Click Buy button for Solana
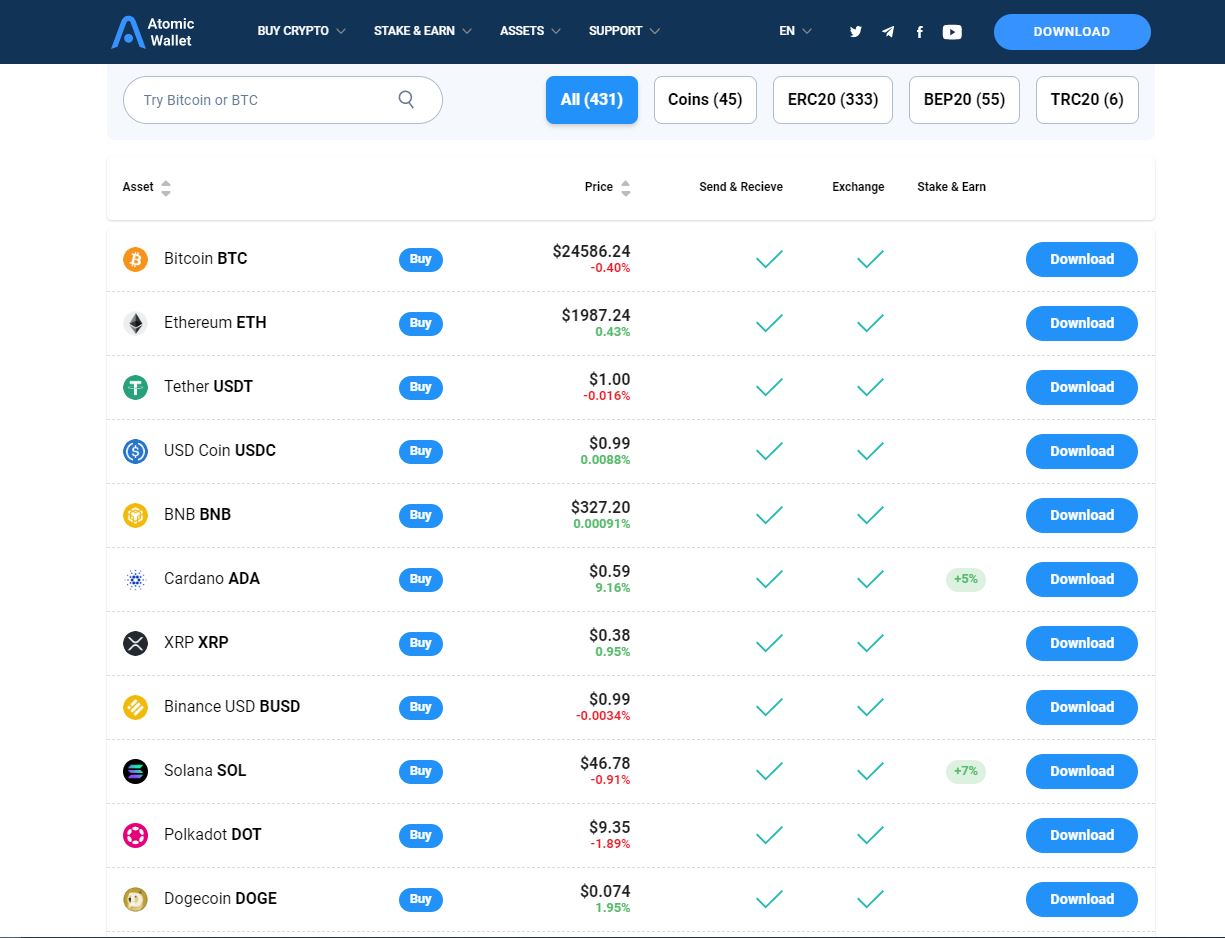The width and height of the screenshot is (1225, 938). pyautogui.click(x=420, y=771)
